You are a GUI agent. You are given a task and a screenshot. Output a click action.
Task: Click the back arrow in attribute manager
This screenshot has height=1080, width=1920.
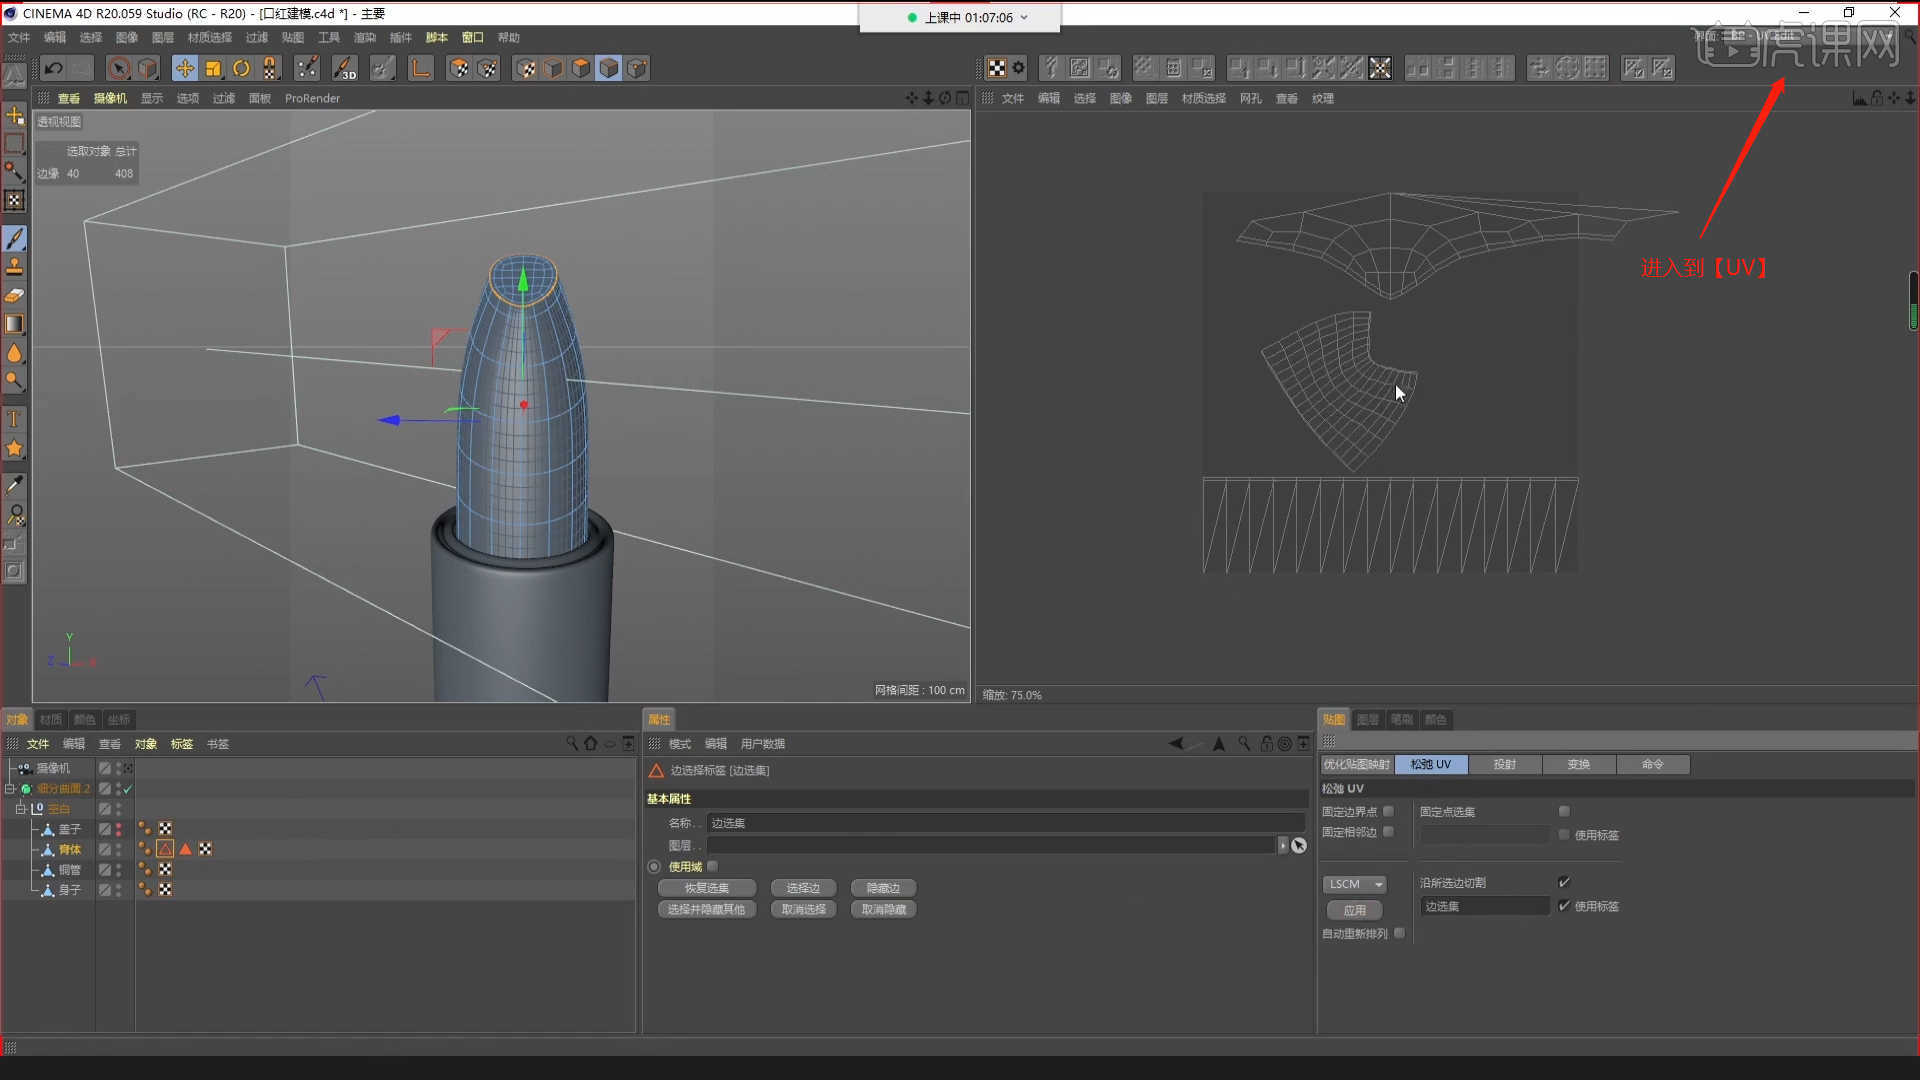(x=1176, y=743)
